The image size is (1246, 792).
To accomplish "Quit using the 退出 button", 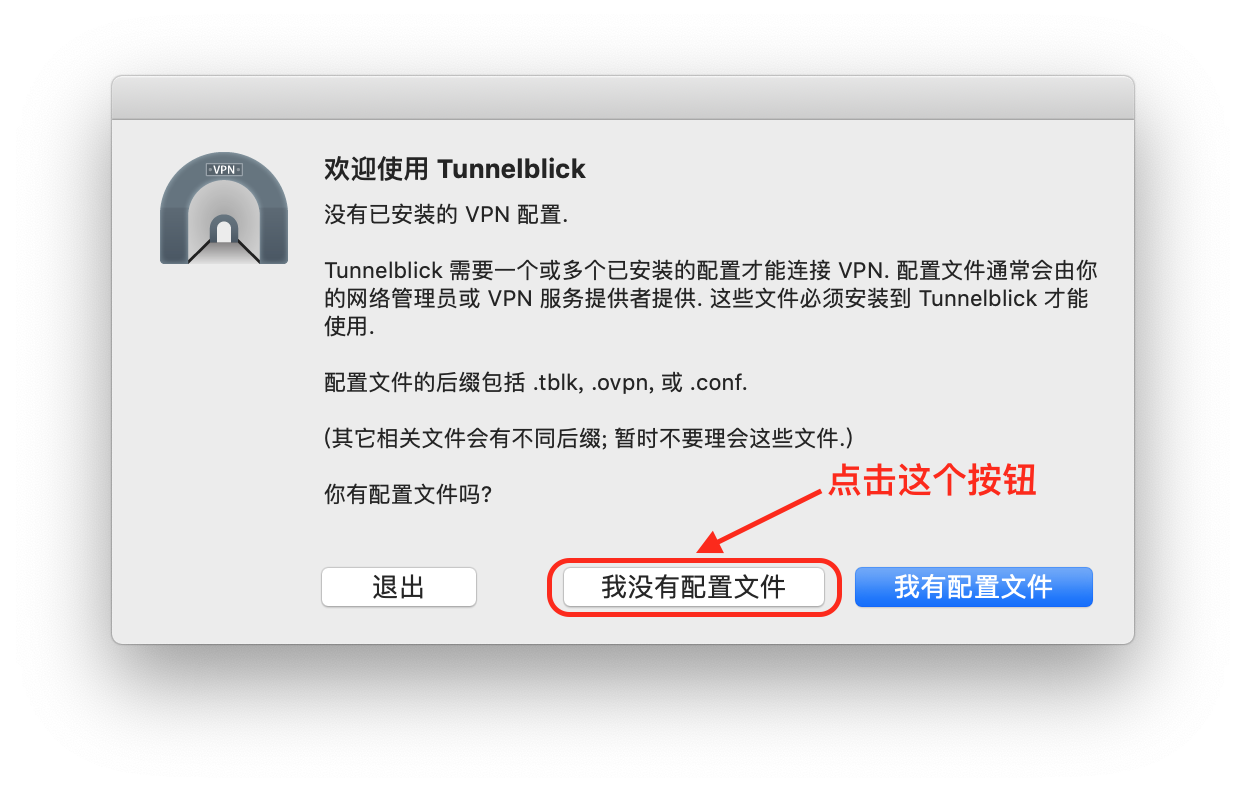I will (x=399, y=587).
